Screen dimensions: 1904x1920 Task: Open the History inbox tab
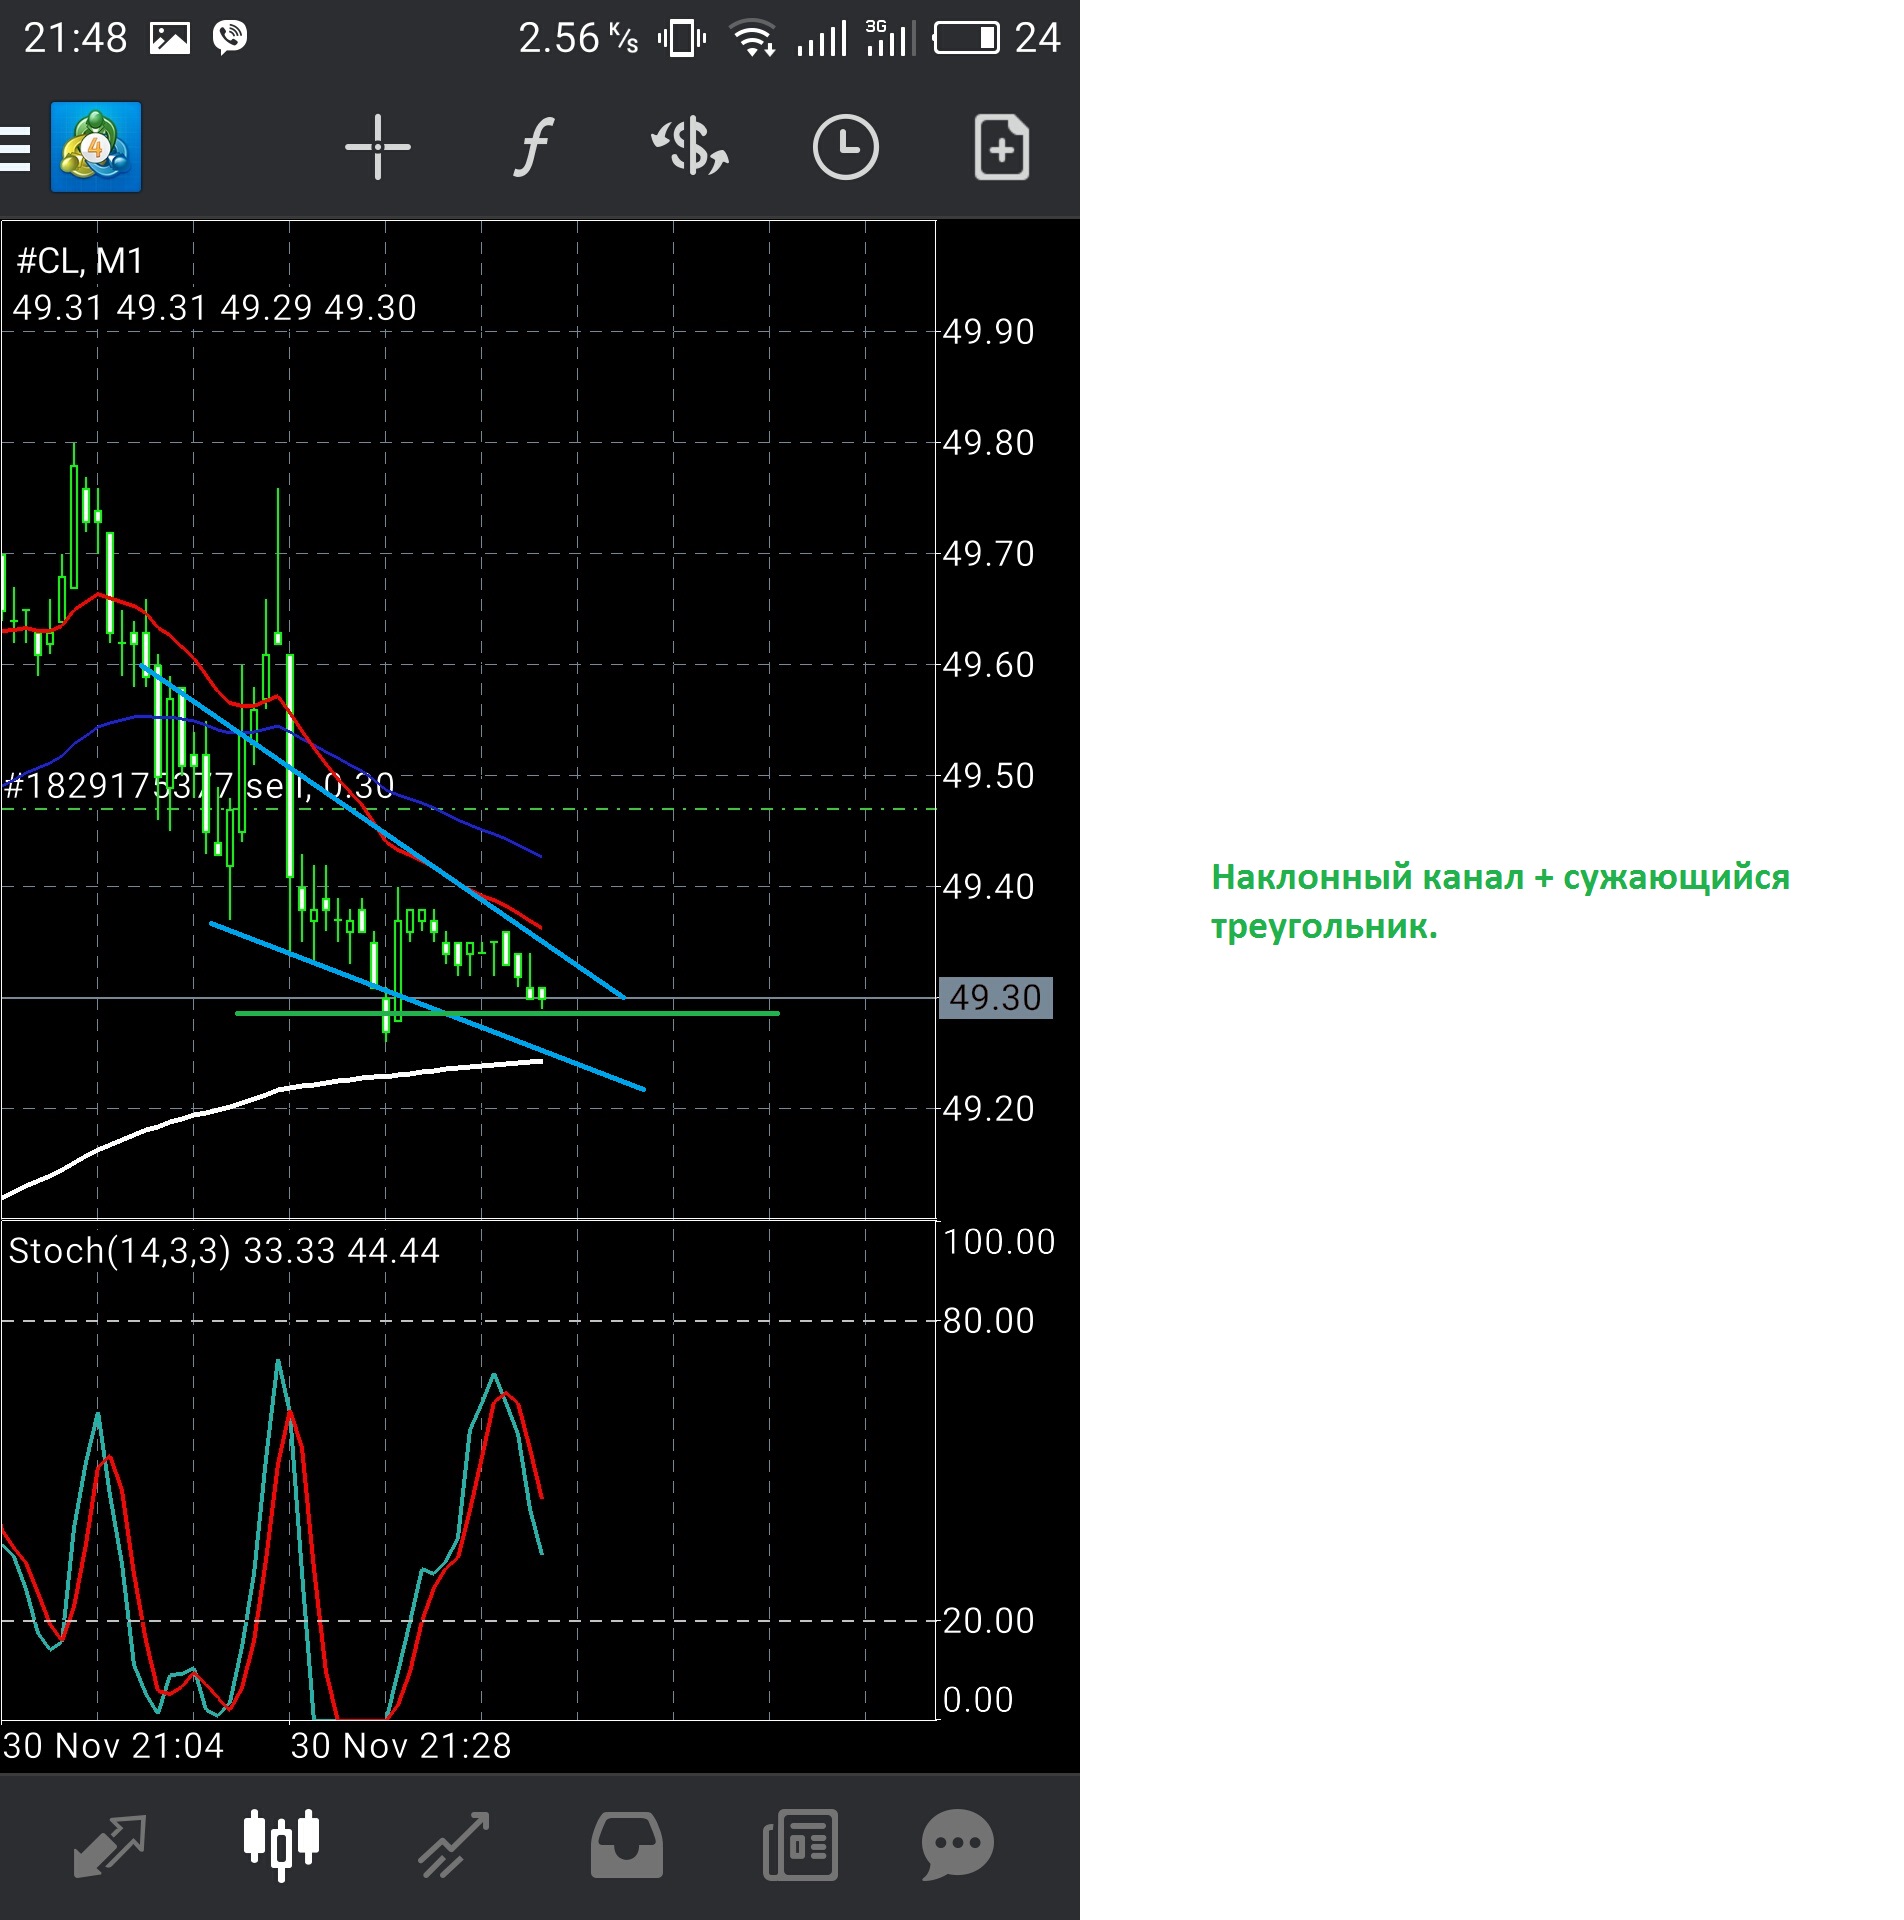pos(627,1845)
